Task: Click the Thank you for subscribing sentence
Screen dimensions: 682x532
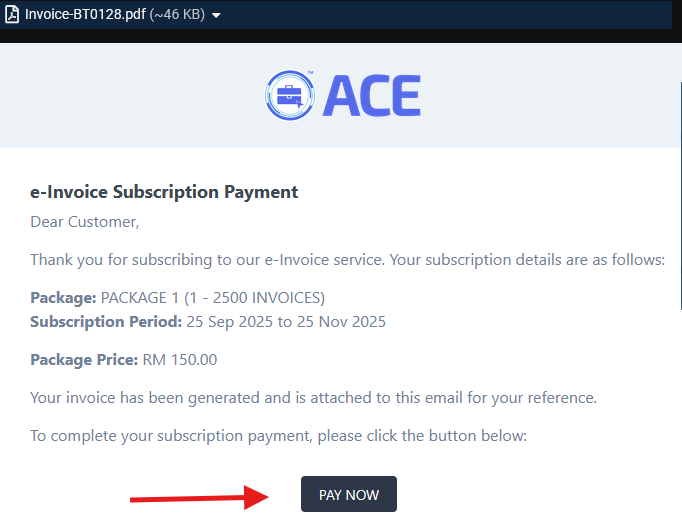Action: tap(347, 260)
